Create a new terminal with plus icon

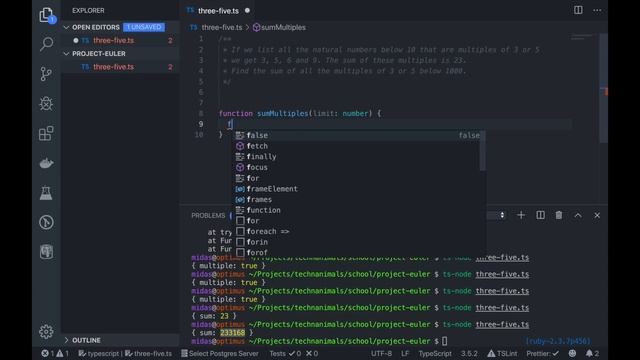tap(521, 215)
